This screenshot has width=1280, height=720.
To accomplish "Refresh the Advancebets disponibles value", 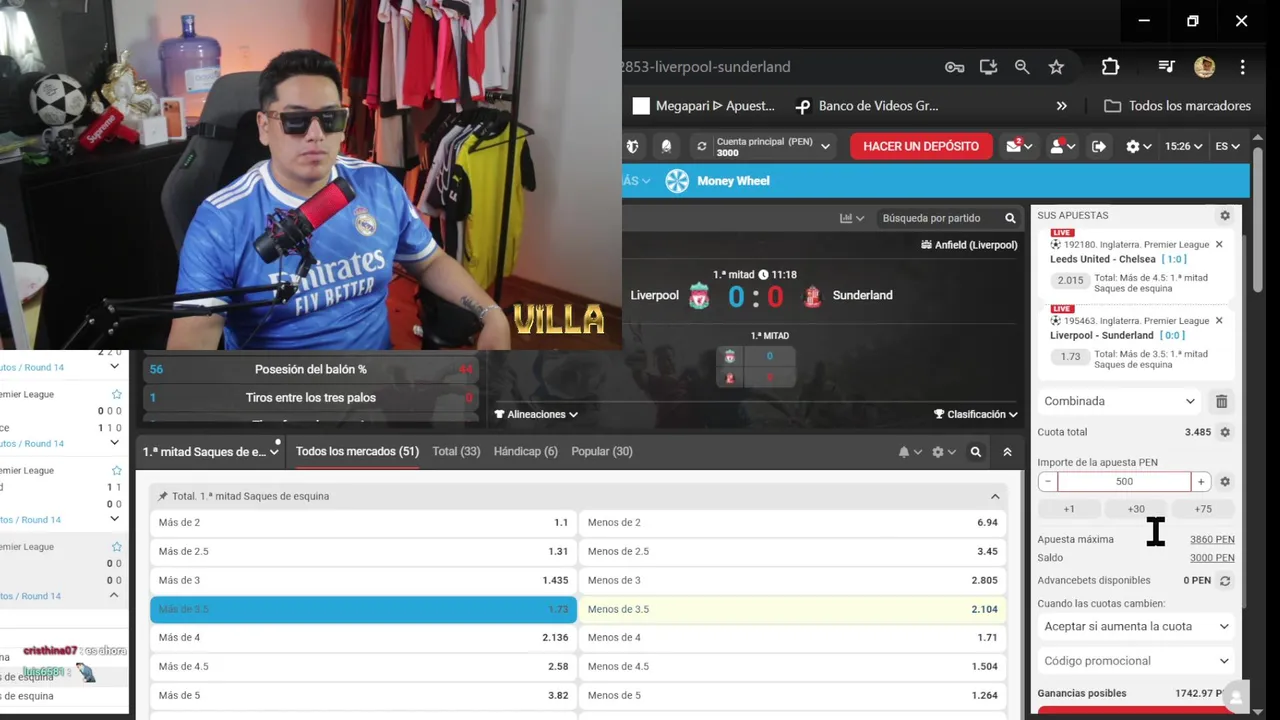I will 1224,580.
